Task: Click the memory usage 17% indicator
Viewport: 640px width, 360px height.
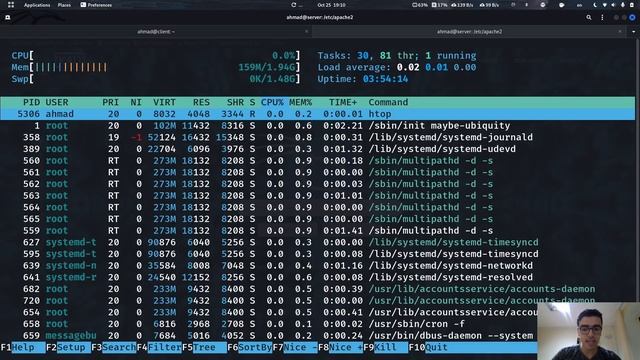Action: 440,5
